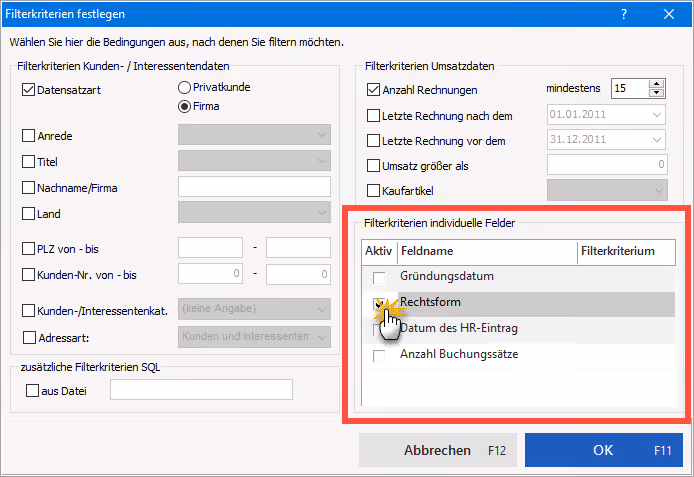Screen dimensions: 694x477
Task: Enable the Anrede checkbox
Action: [28, 135]
